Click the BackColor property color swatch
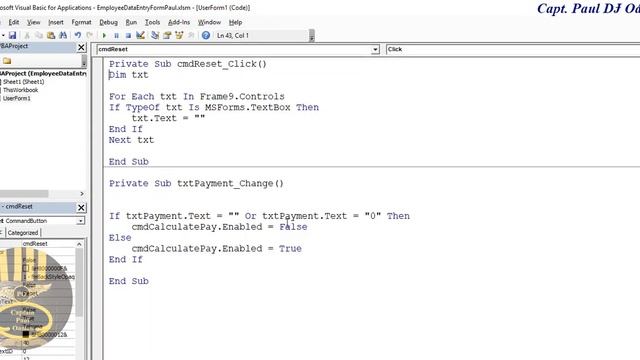 pyautogui.click(x=26, y=268)
